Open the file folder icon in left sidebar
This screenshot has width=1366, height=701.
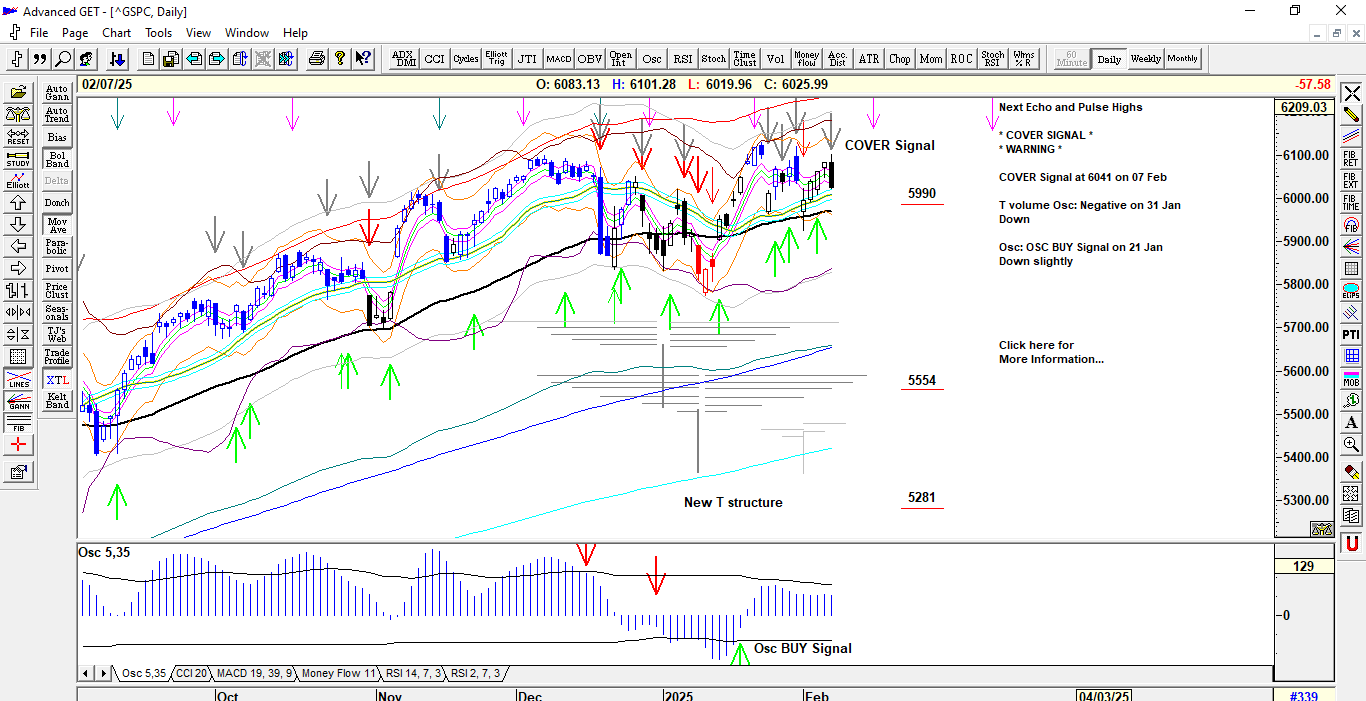coord(18,91)
